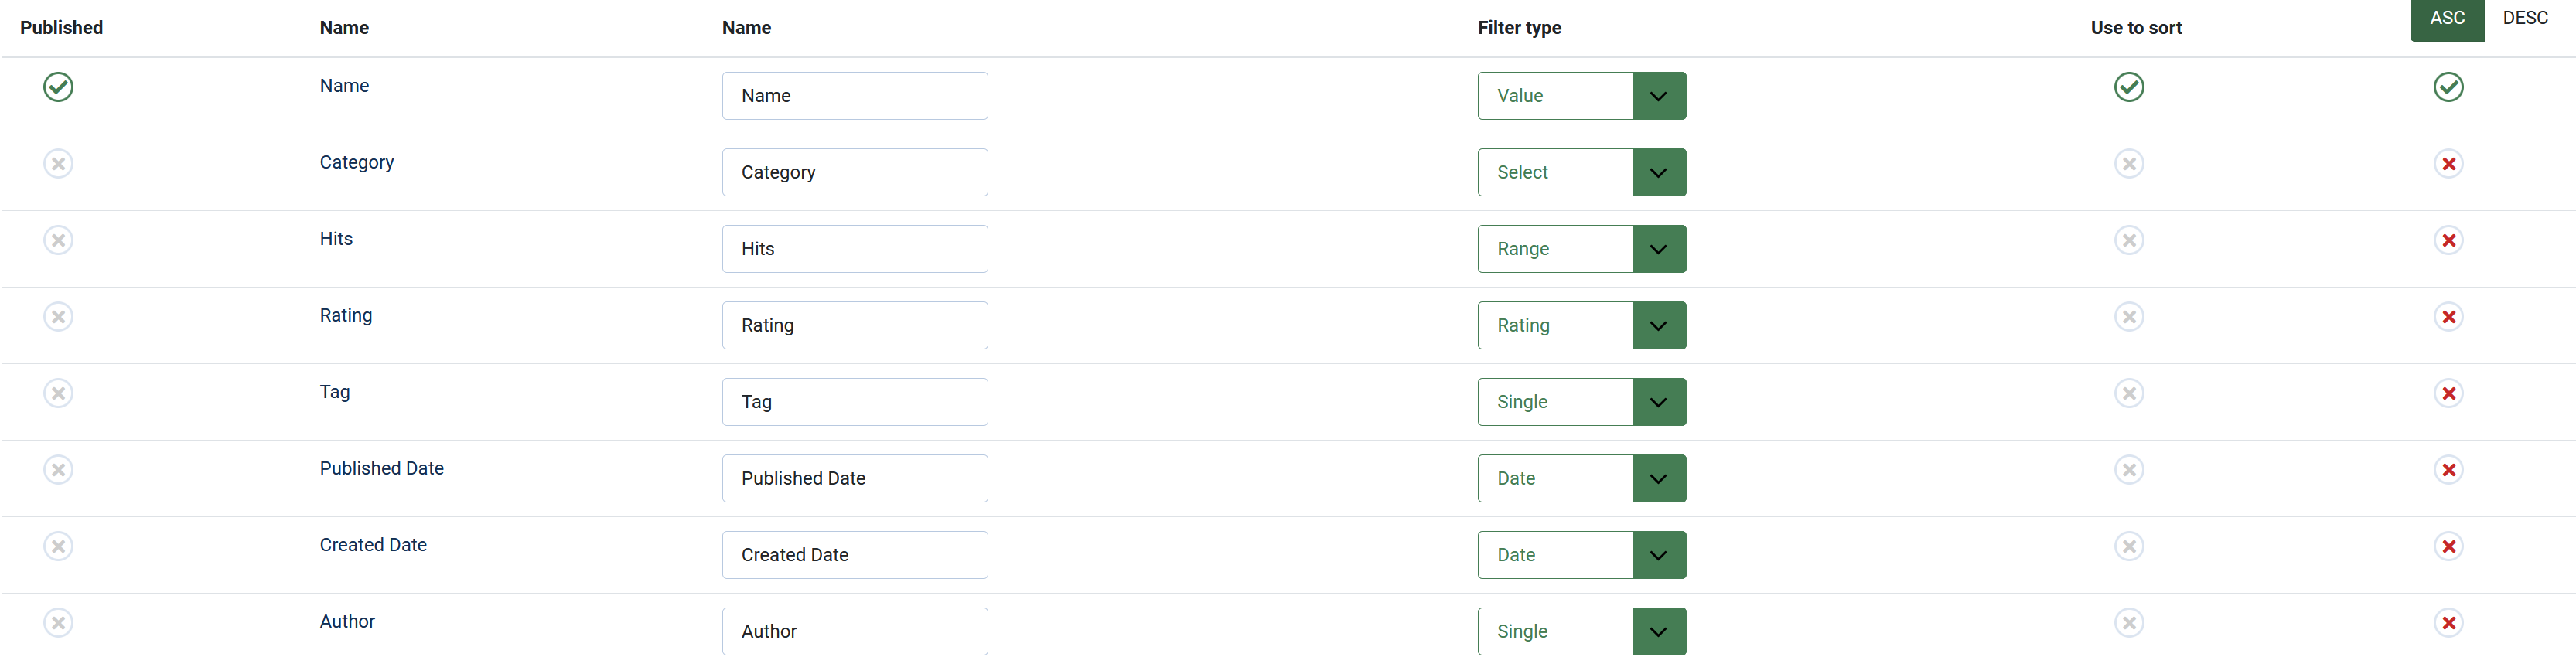Click red X icon in Tag row
Viewport: 2576px width, 657px height.
2448,394
